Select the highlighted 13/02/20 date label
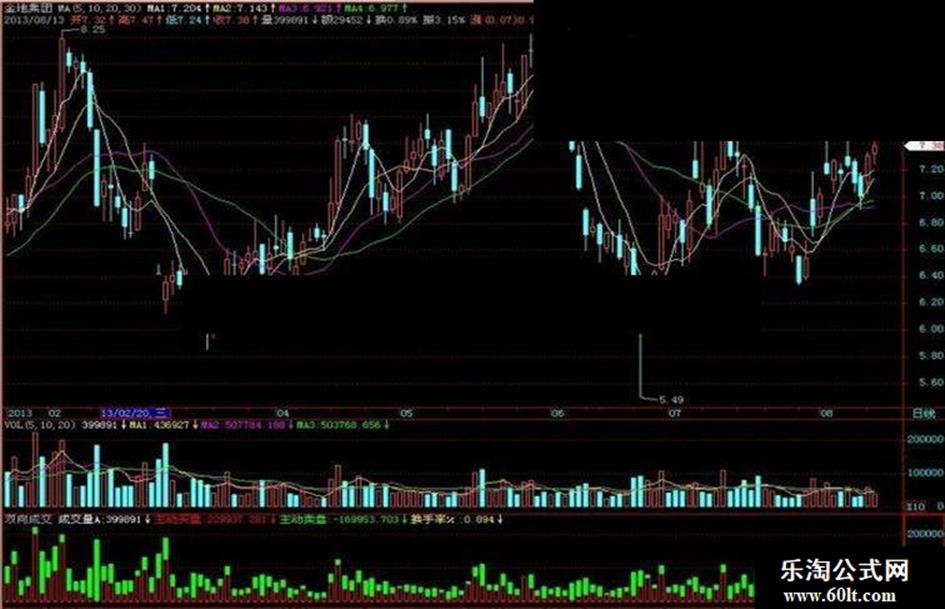The image size is (945, 609). click(x=135, y=413)
